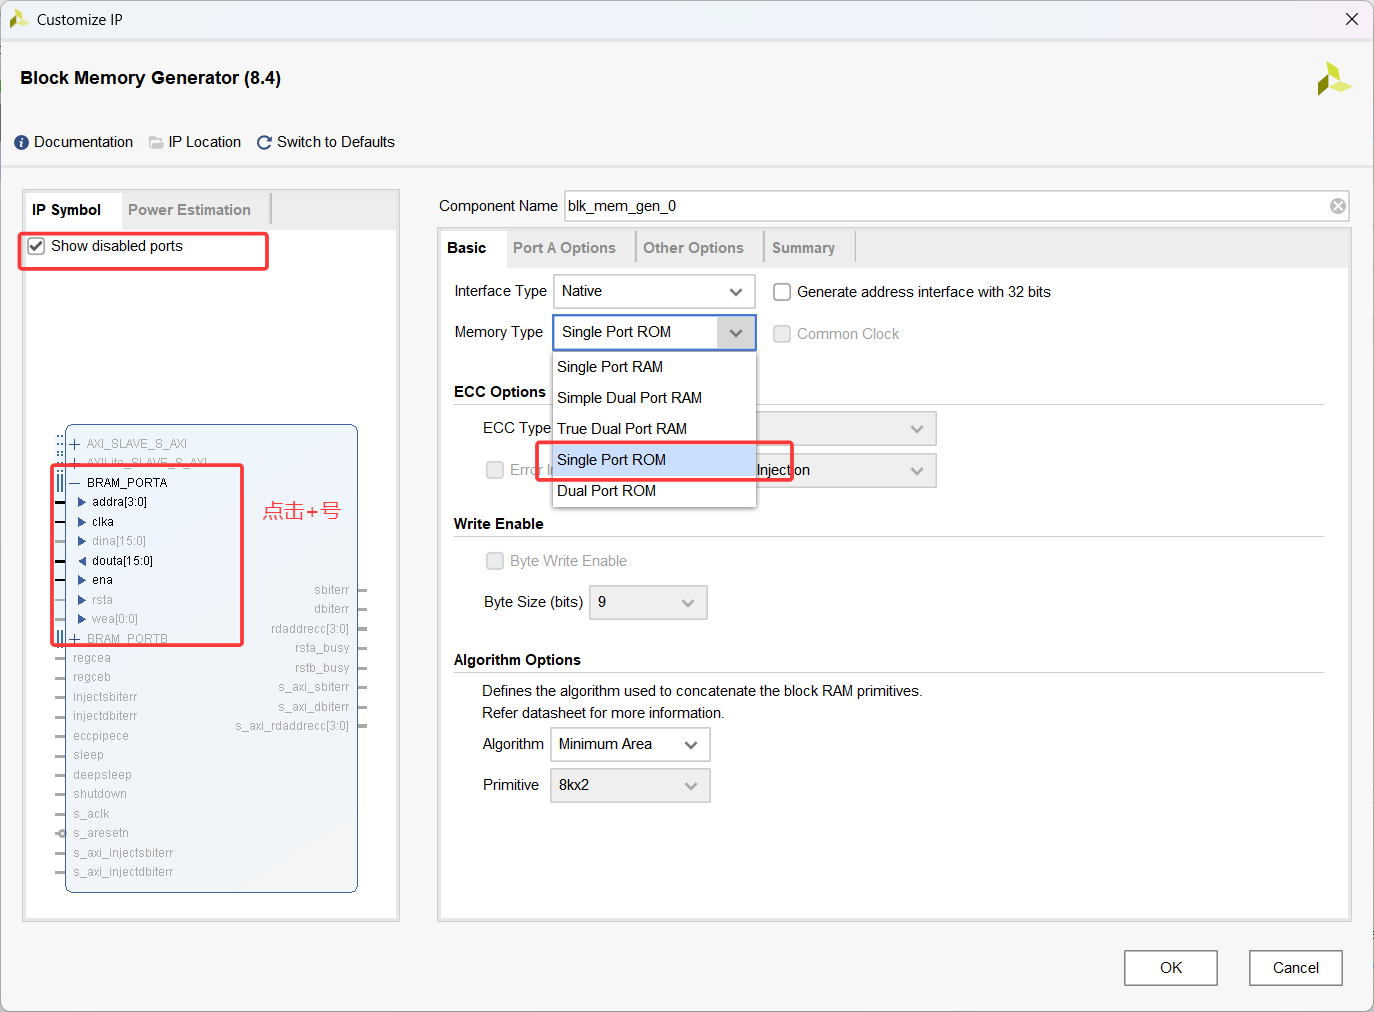Close the Customize IP dialog
1374x1012 pixels.
coord(1351,19)
